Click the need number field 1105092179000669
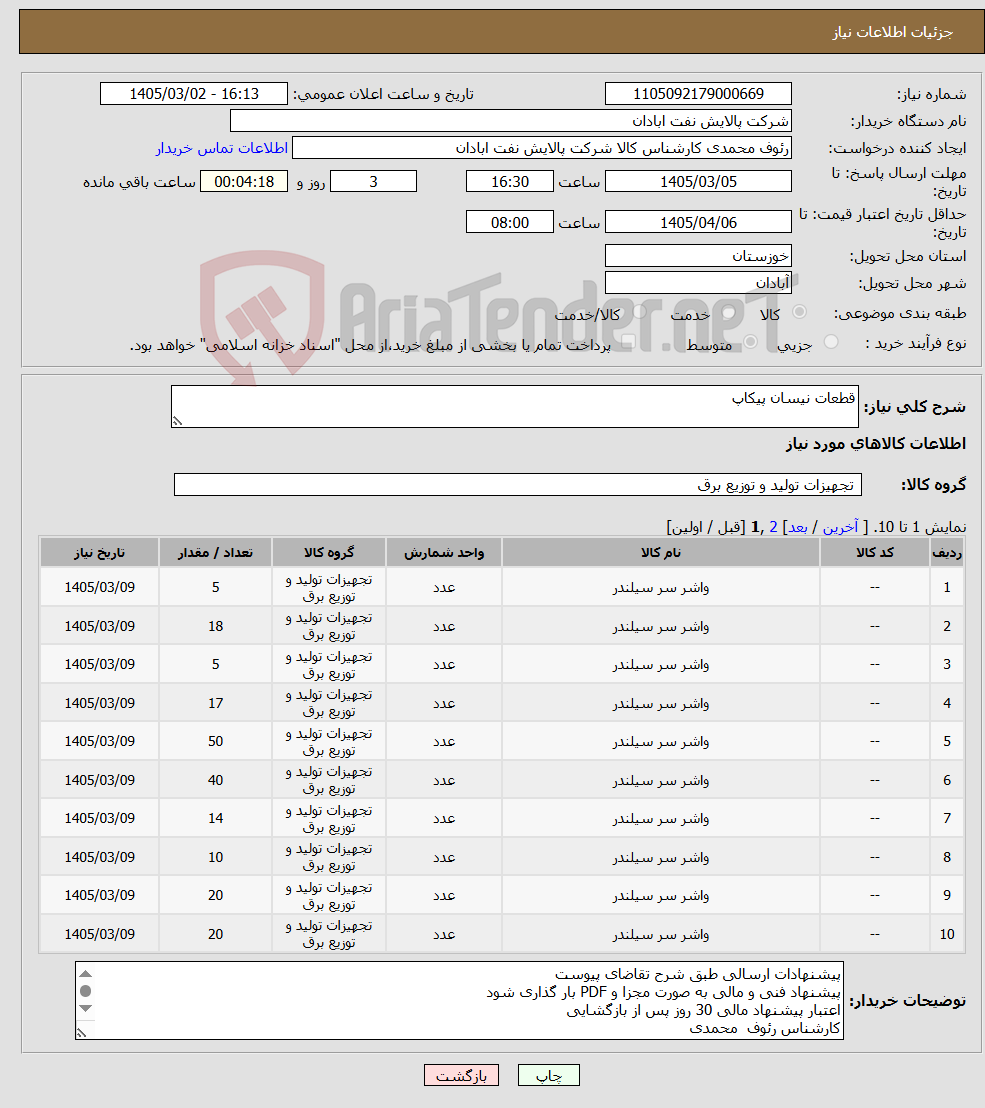Viewport: 985px width, 1108px height. pos(698,94)
